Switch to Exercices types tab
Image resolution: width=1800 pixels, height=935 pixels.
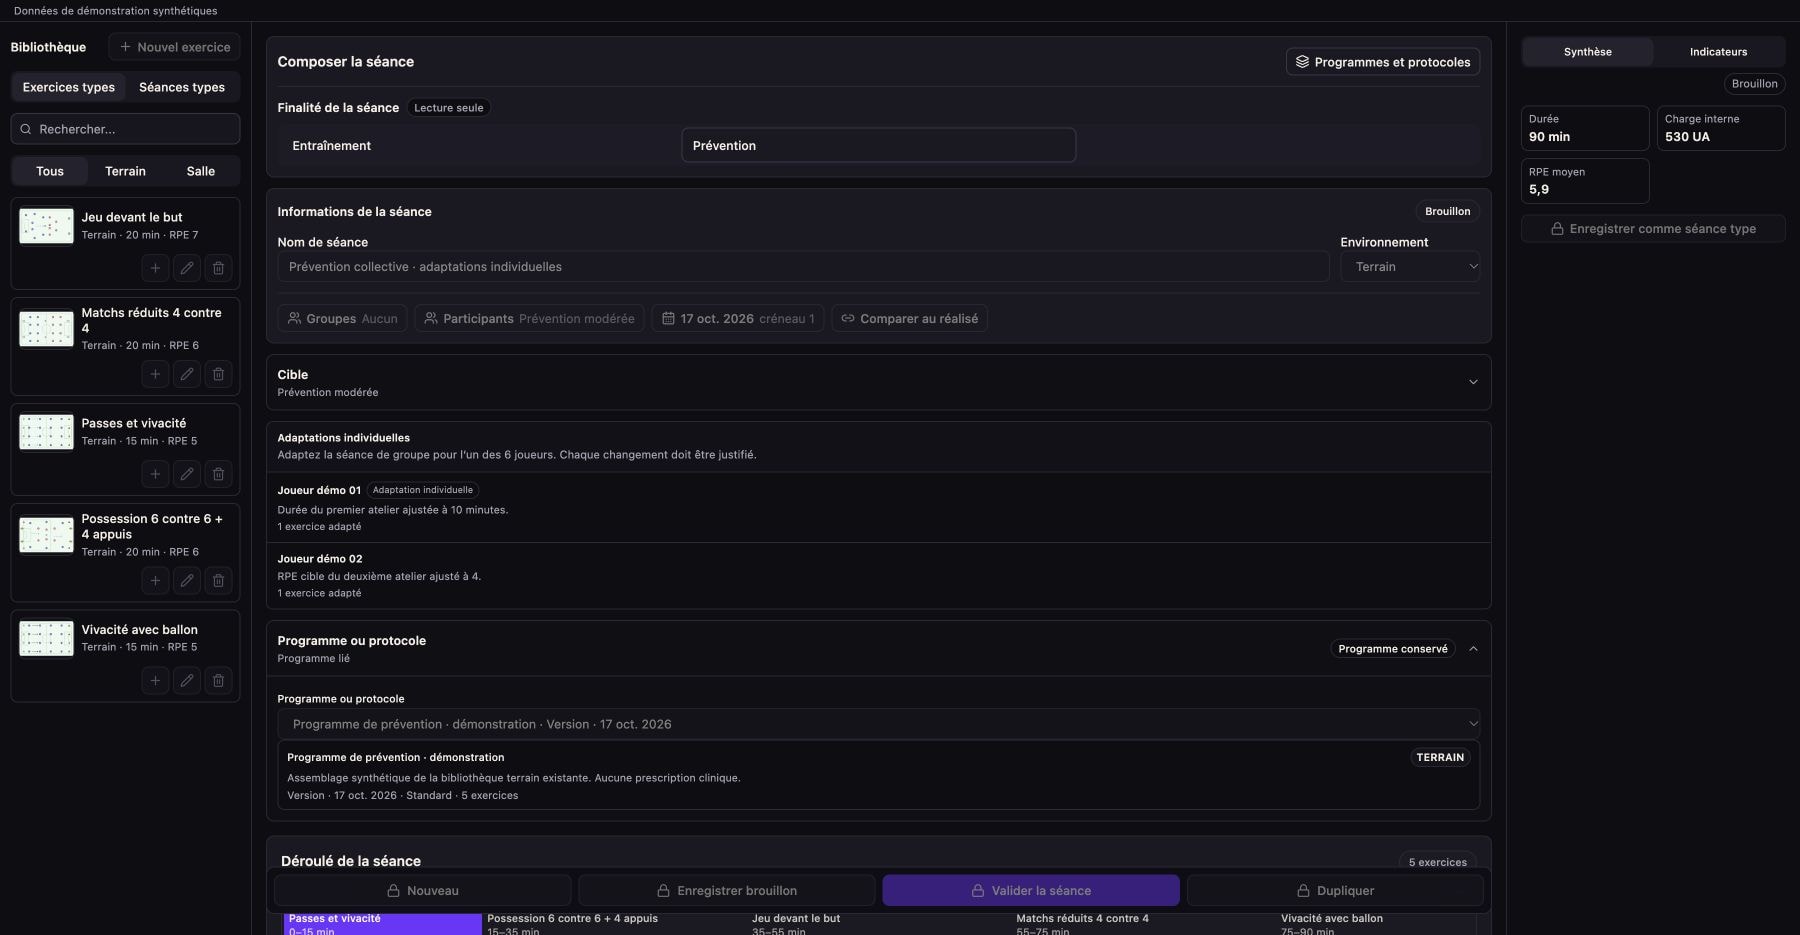(69, 87)
